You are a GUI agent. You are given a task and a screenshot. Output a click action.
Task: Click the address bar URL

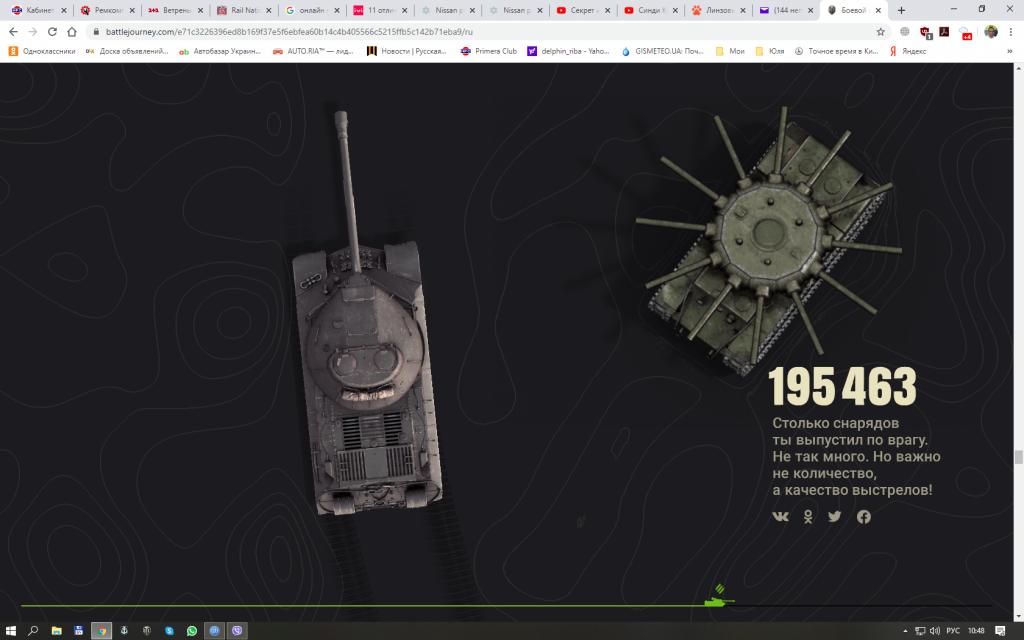289,31
